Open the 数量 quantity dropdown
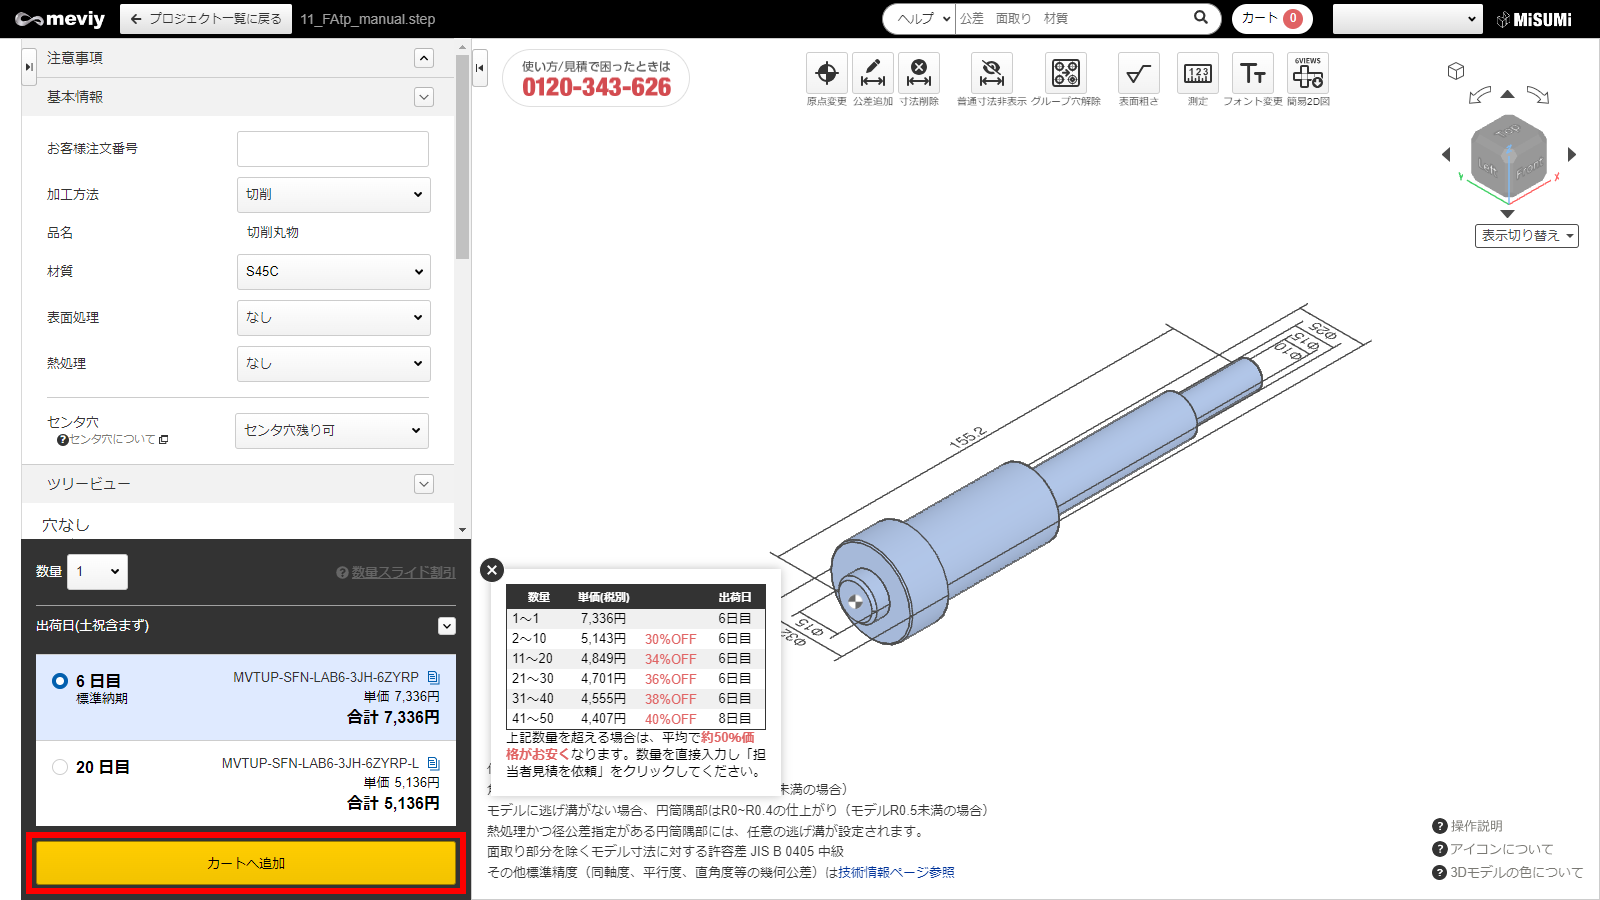This screenshot has height=900, width=1600. pos(98,572)
